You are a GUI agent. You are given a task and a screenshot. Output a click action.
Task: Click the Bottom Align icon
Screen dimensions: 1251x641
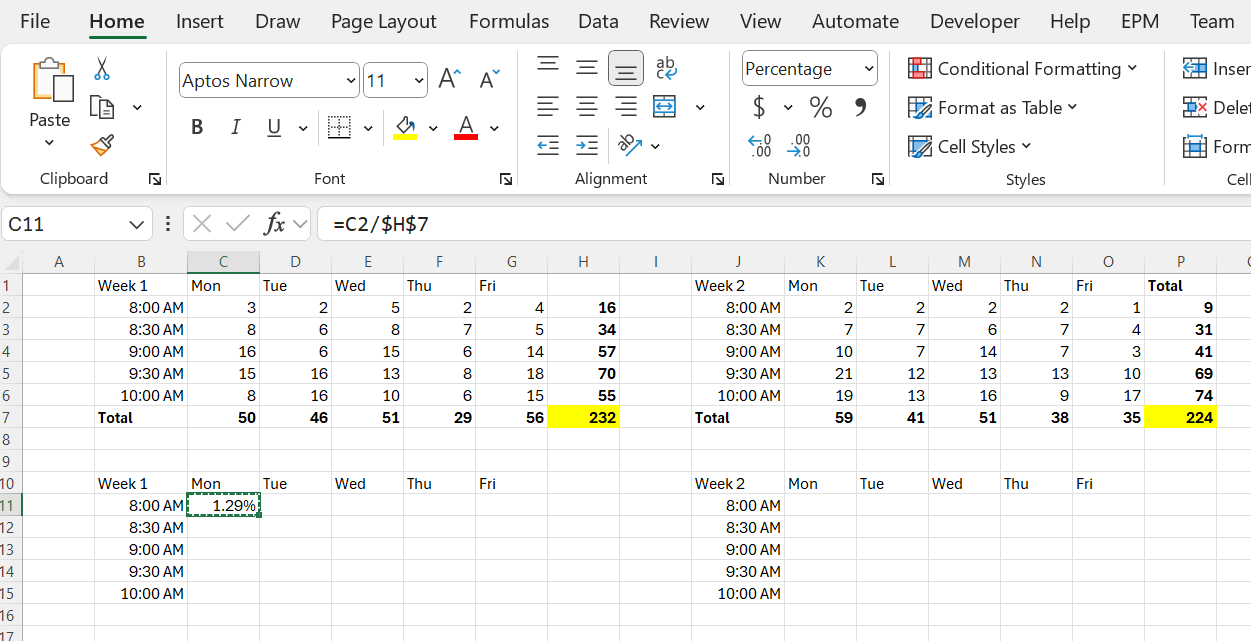[626, 68]
